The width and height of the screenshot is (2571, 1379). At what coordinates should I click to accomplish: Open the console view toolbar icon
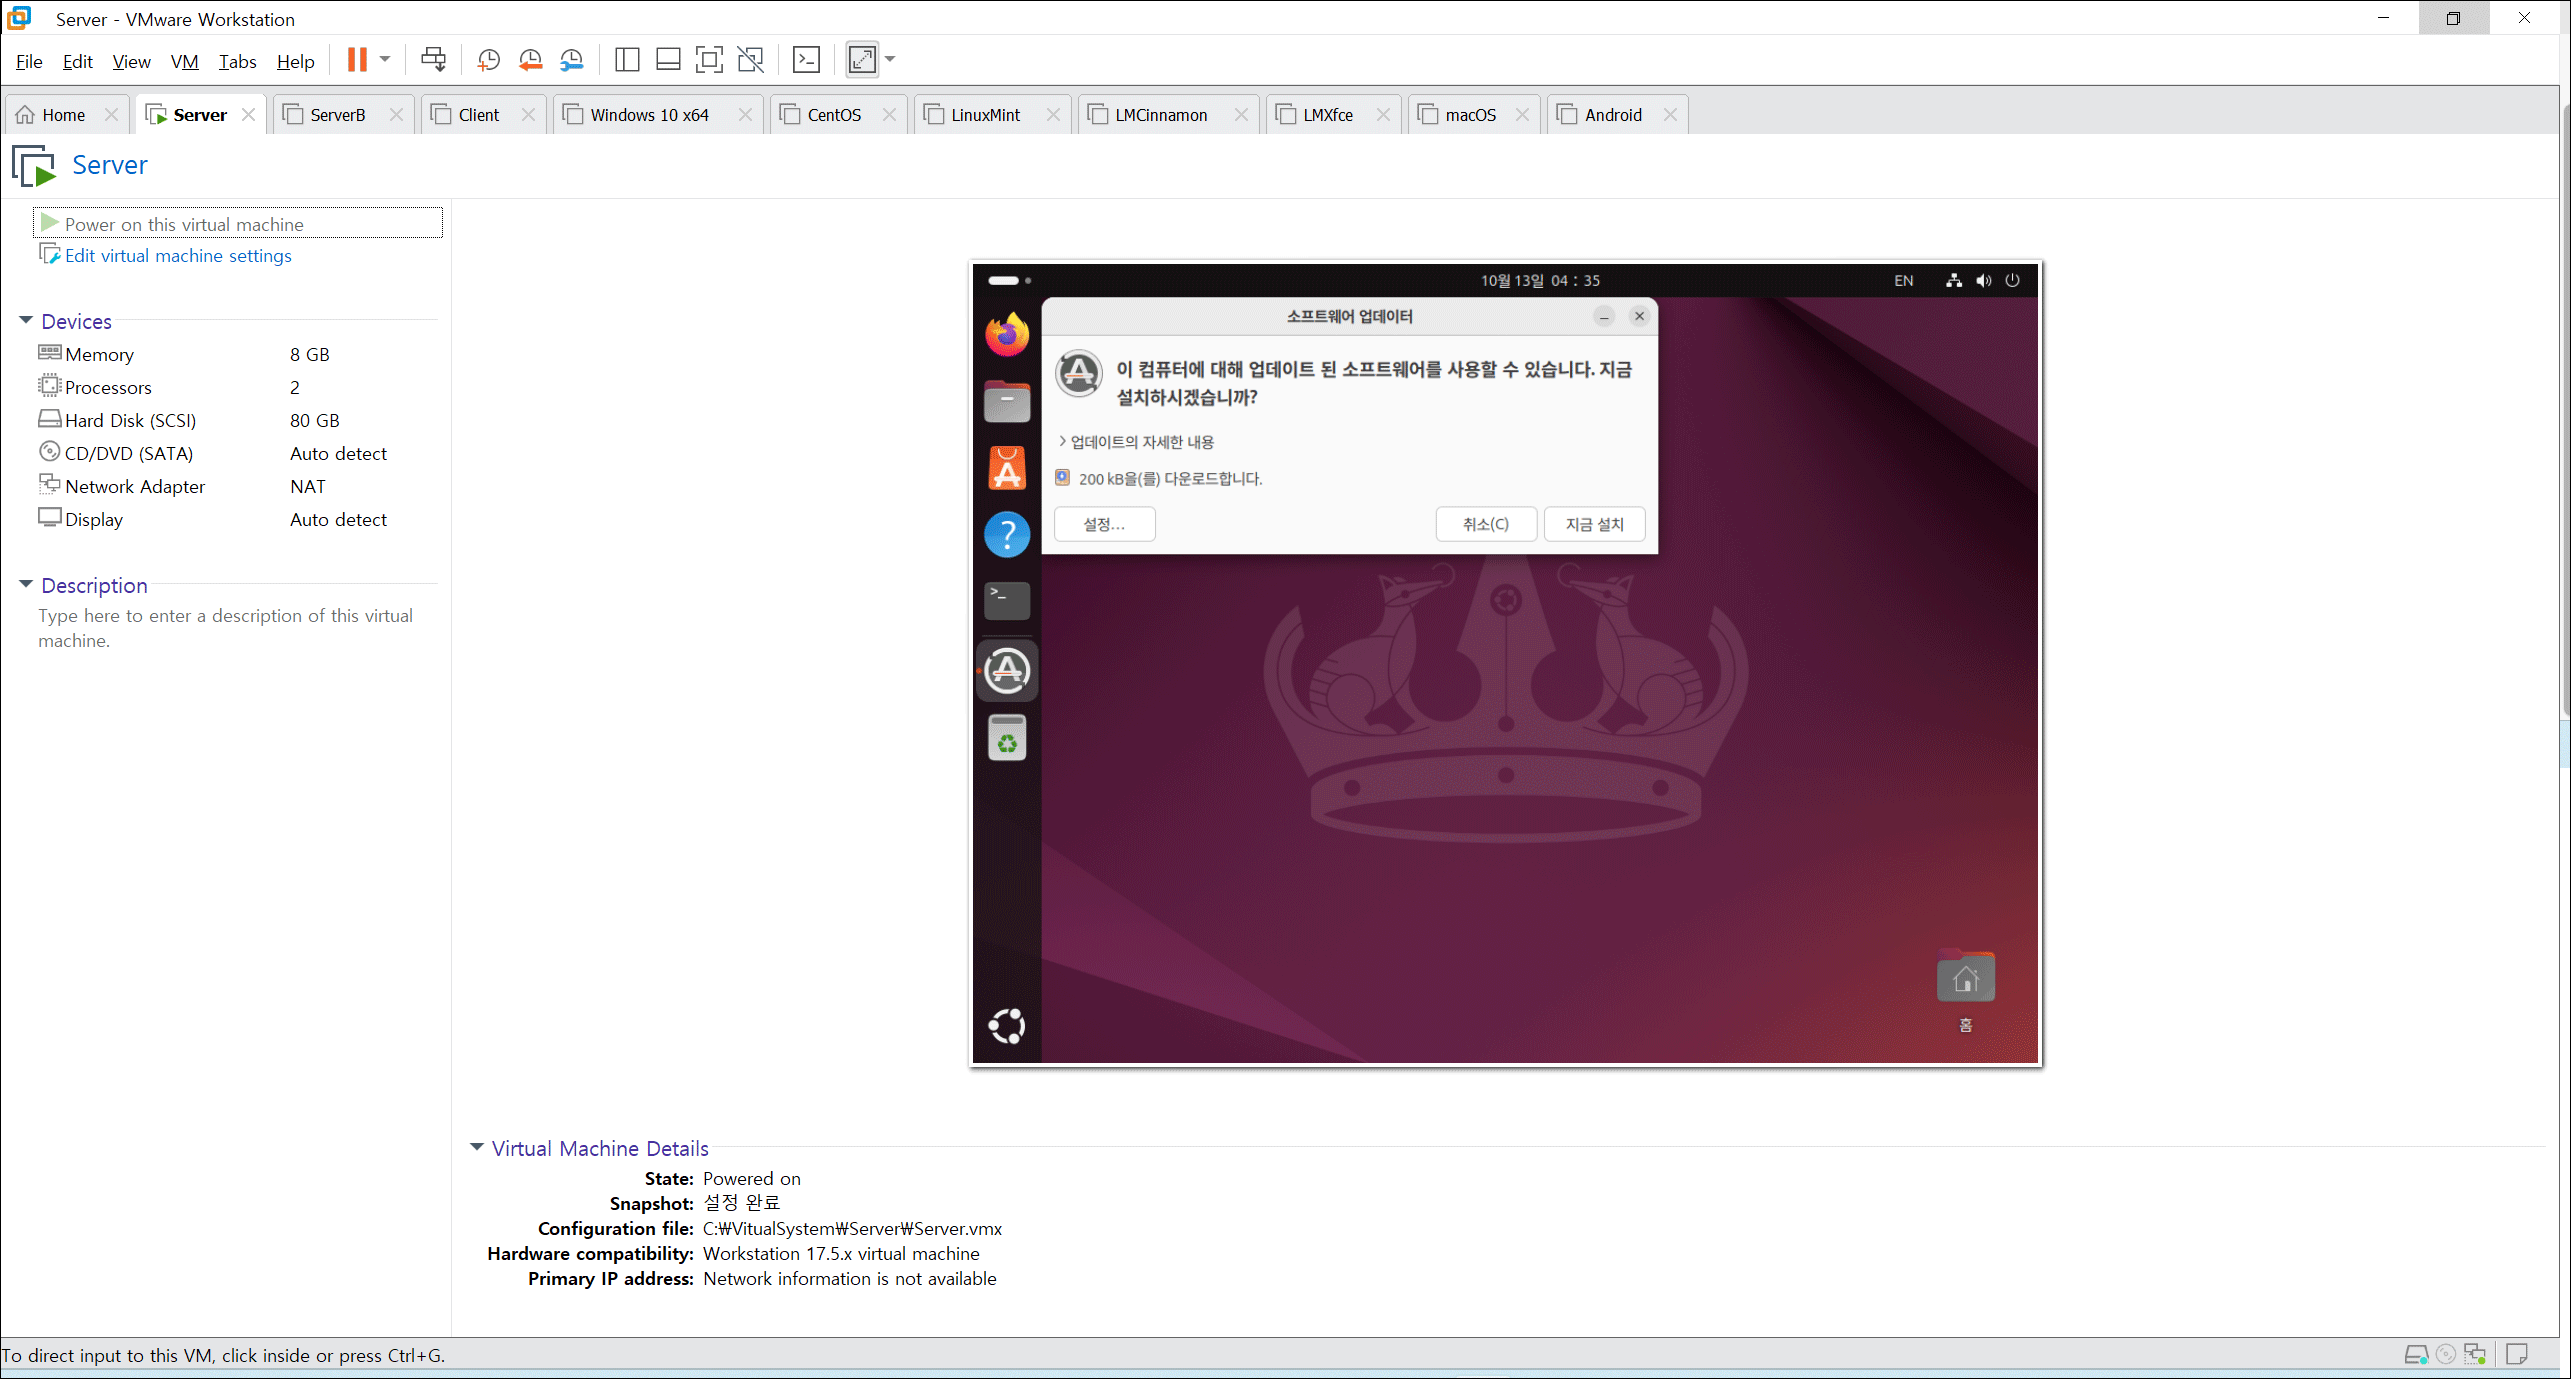[806, 60]
